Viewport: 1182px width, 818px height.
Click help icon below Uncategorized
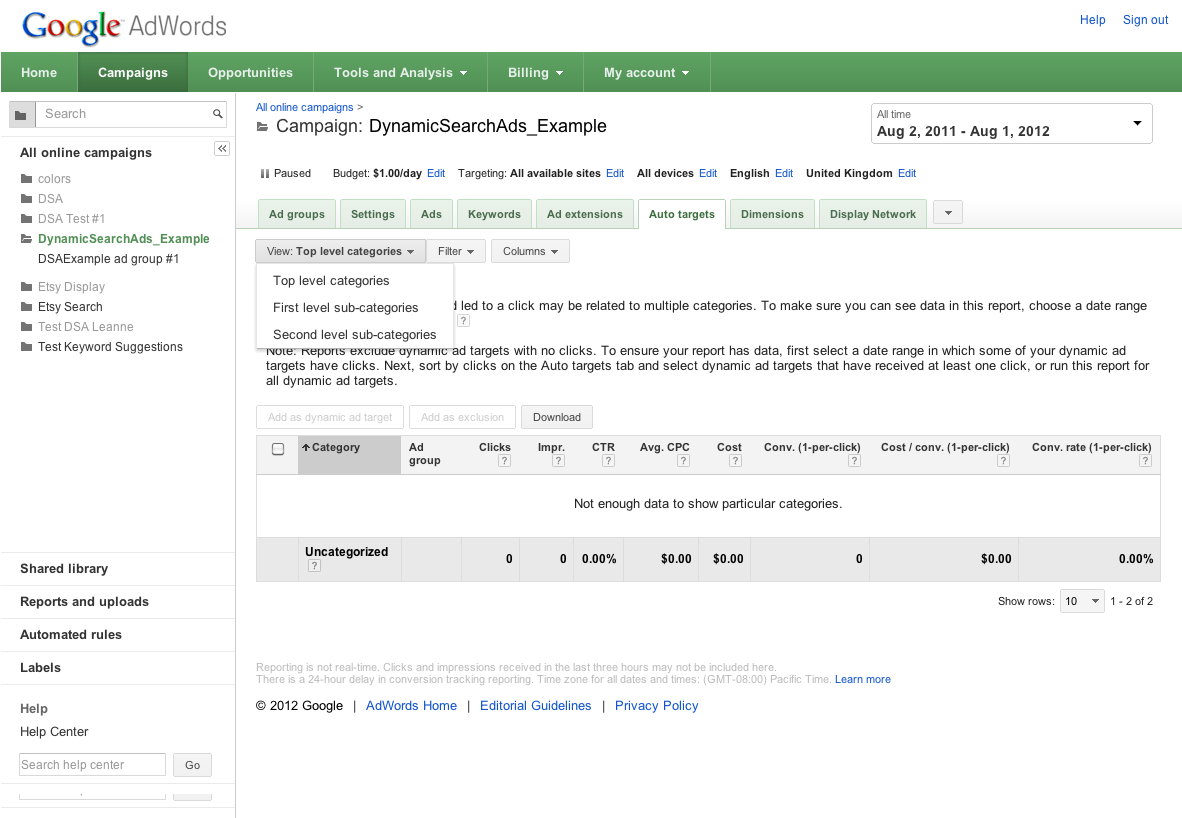click(x=314, y=565)
